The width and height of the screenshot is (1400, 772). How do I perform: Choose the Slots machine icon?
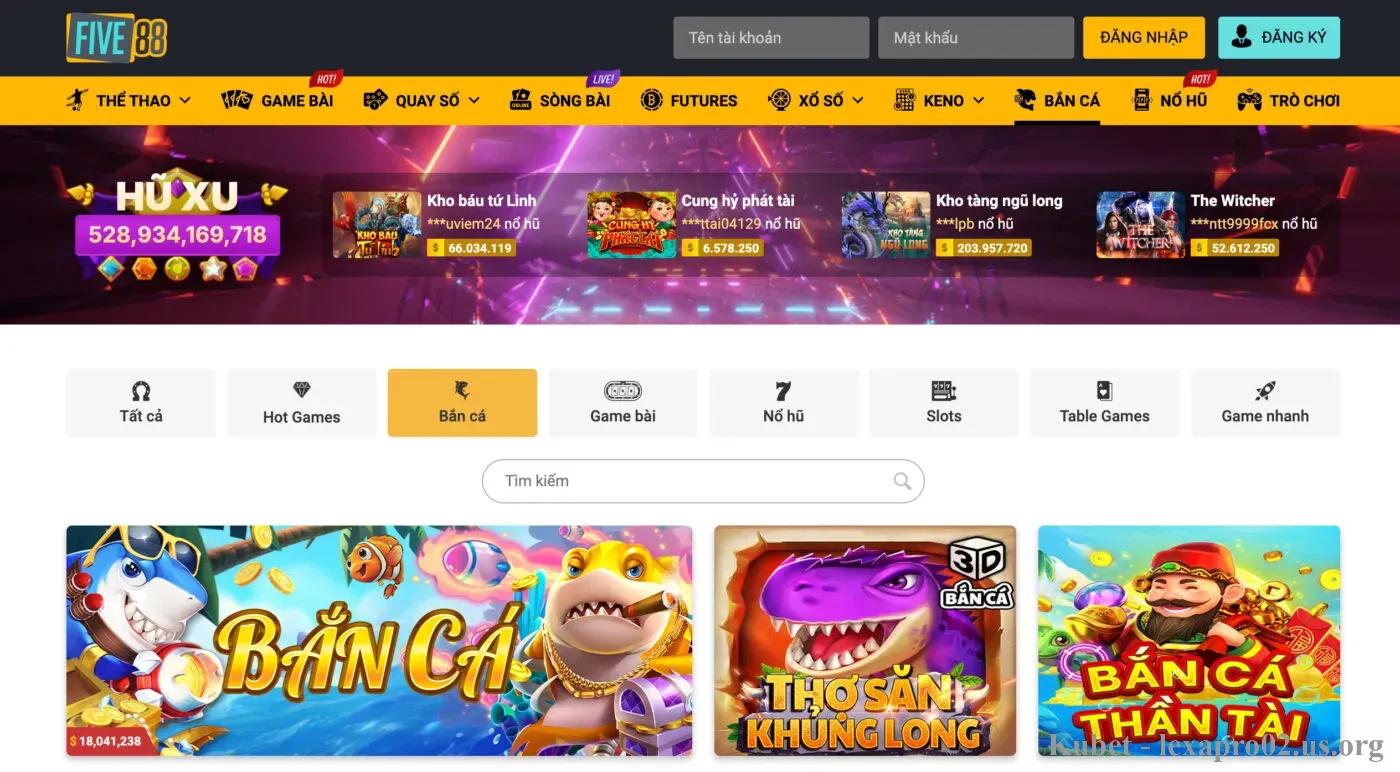[943, 390]
